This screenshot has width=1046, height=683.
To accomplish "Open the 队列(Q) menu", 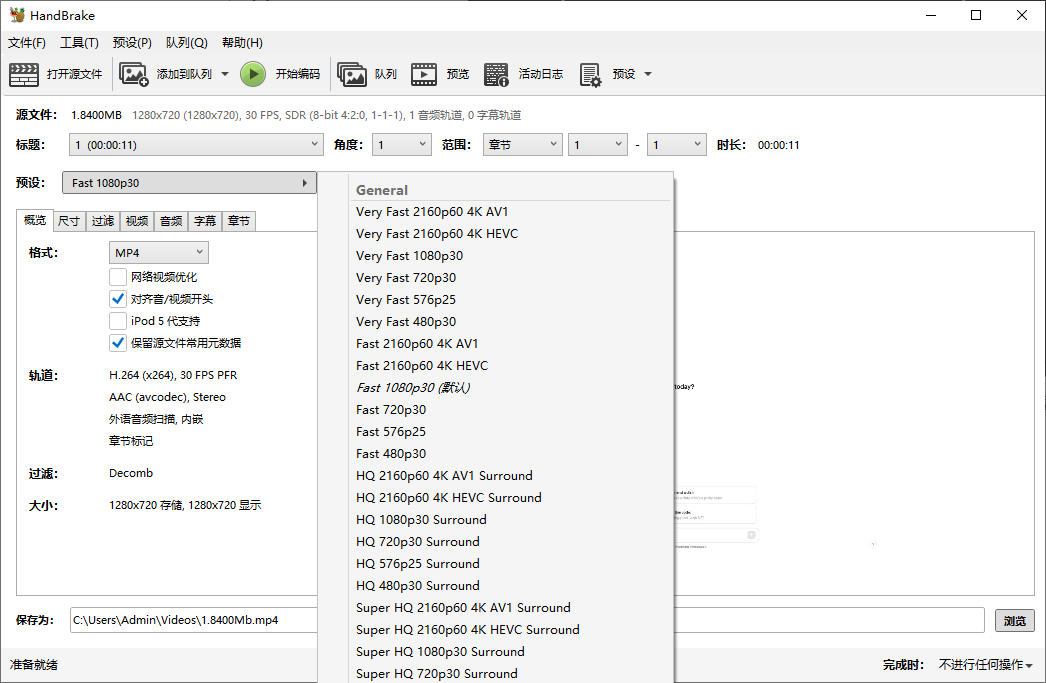I will tap(187, 43).
